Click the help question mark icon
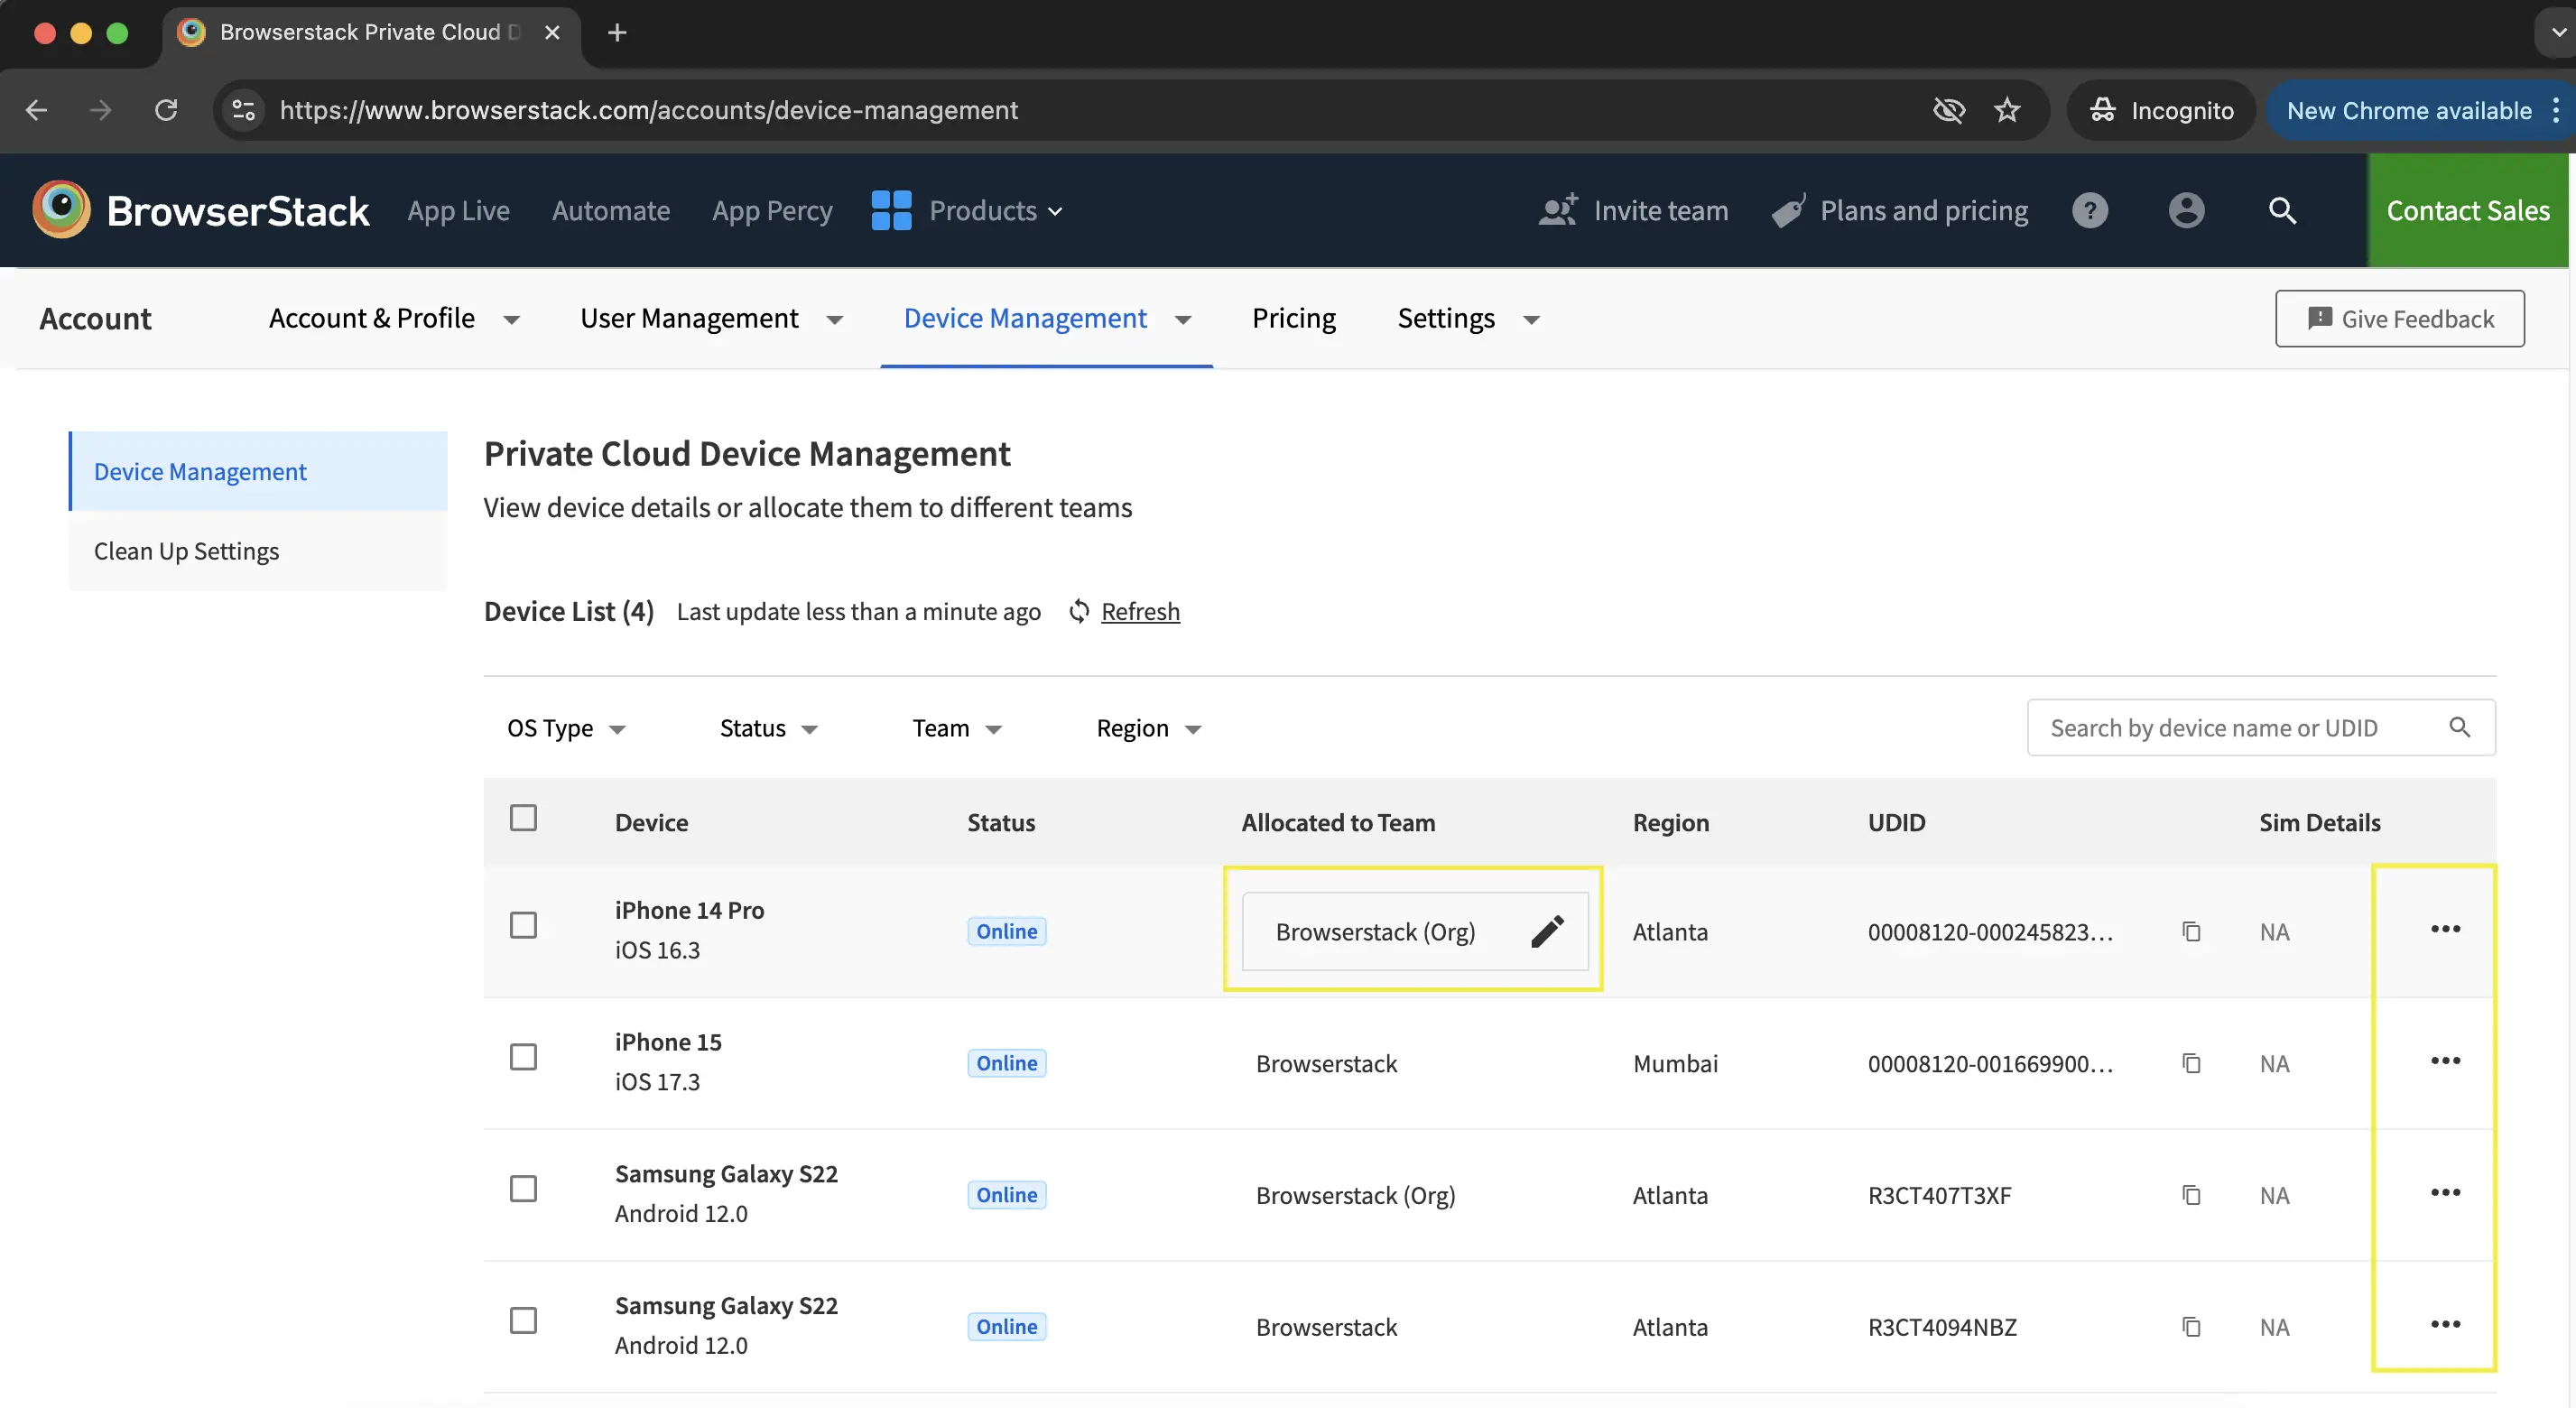Image resolution: width=2576 pixels, height=1408 pixels. (2090, 210)
